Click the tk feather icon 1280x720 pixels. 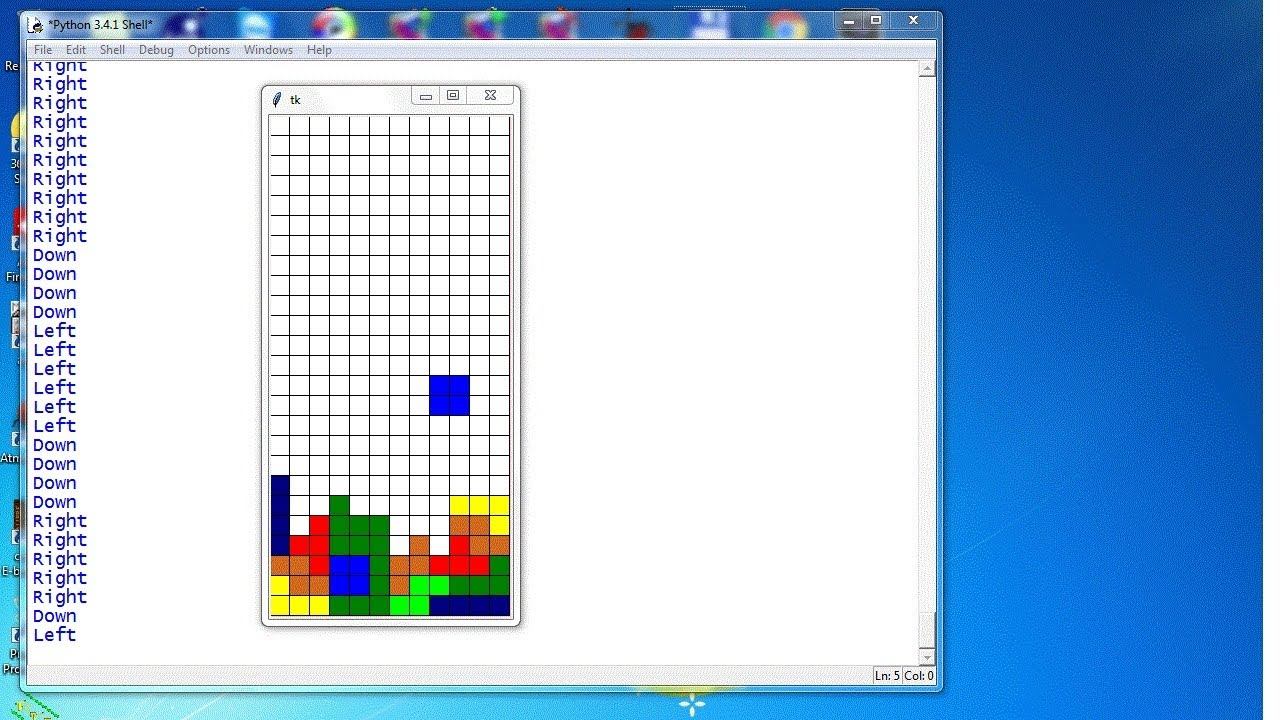tap(277, 99)
